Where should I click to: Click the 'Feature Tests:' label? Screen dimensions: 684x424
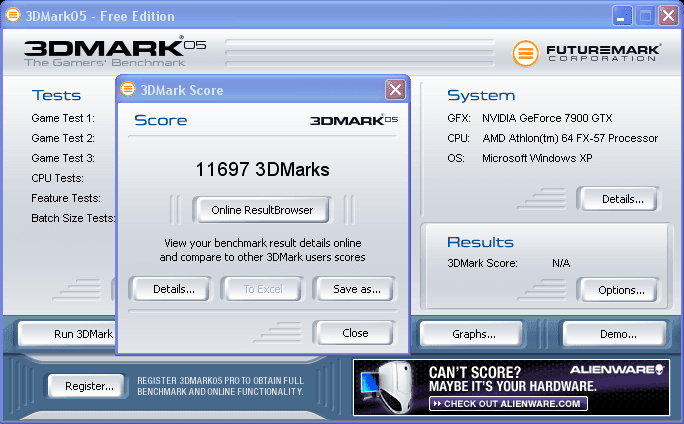pyautogui.click(x=66, y=198)
